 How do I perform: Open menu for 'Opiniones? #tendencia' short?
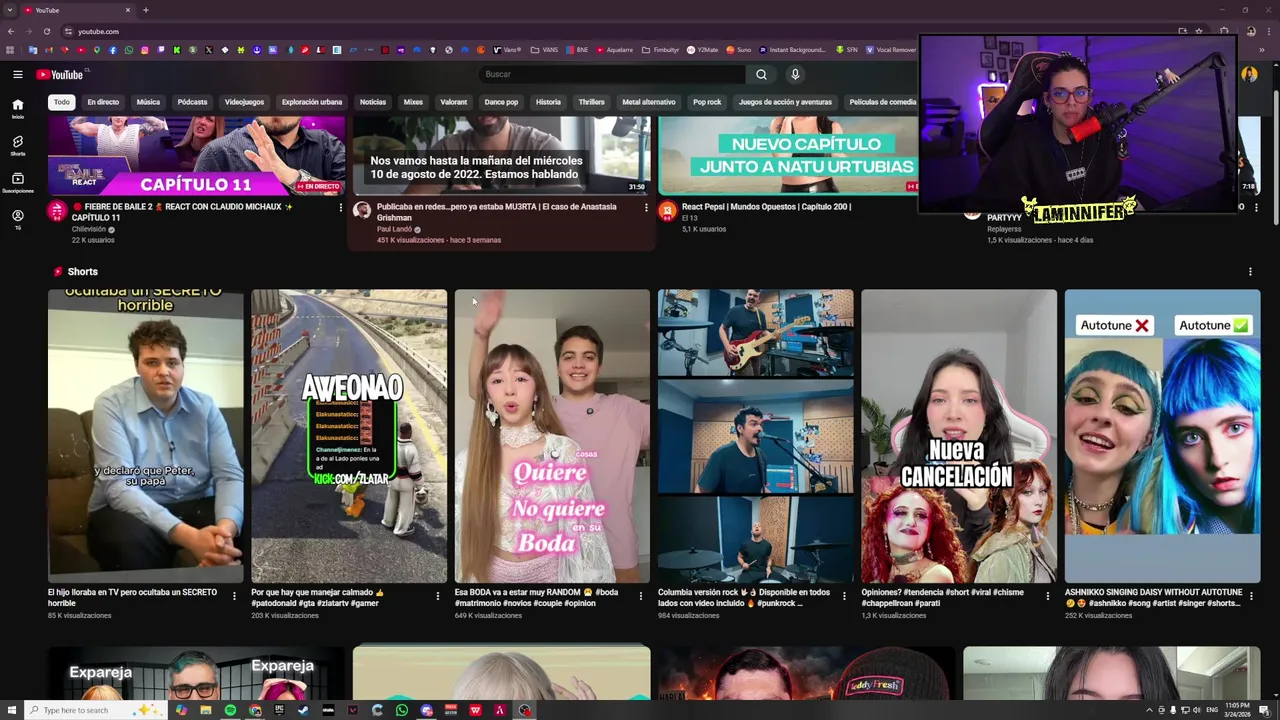[x=1047, y=596]
